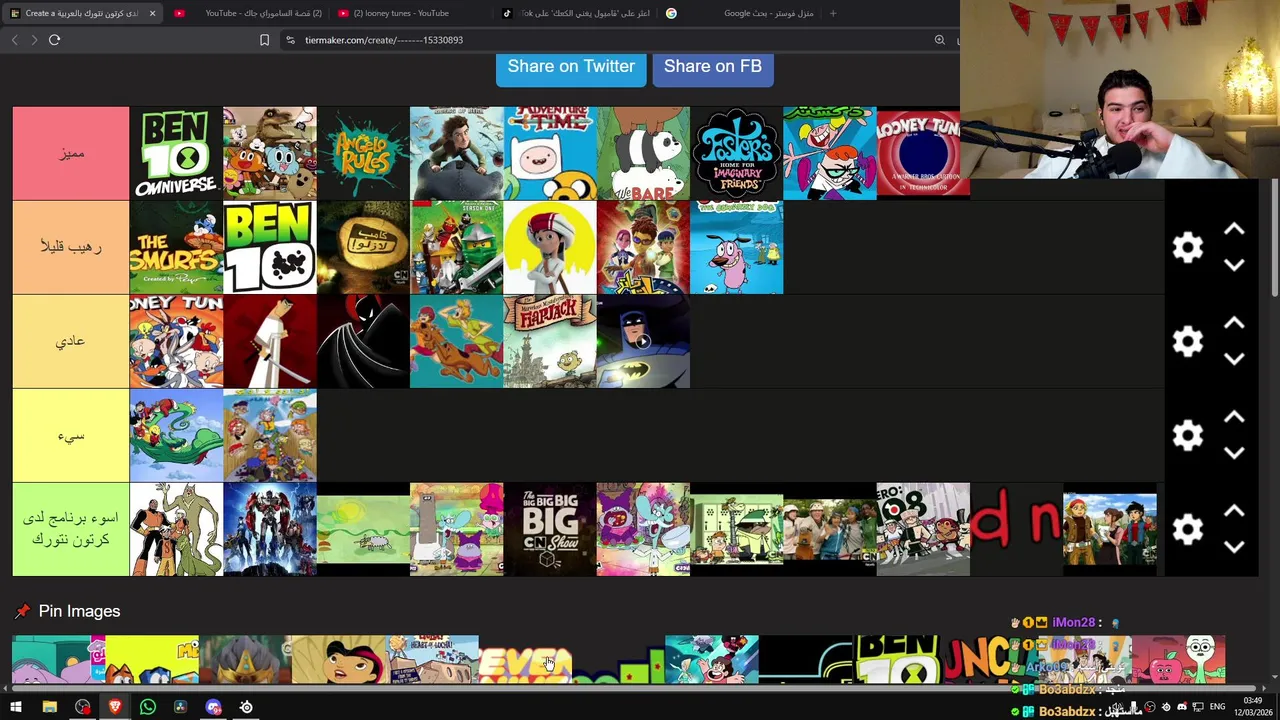The width and height of the screenshot is (1280, 720).
Task: Open settings gear for سيء tier
Action: [1187, 436]
